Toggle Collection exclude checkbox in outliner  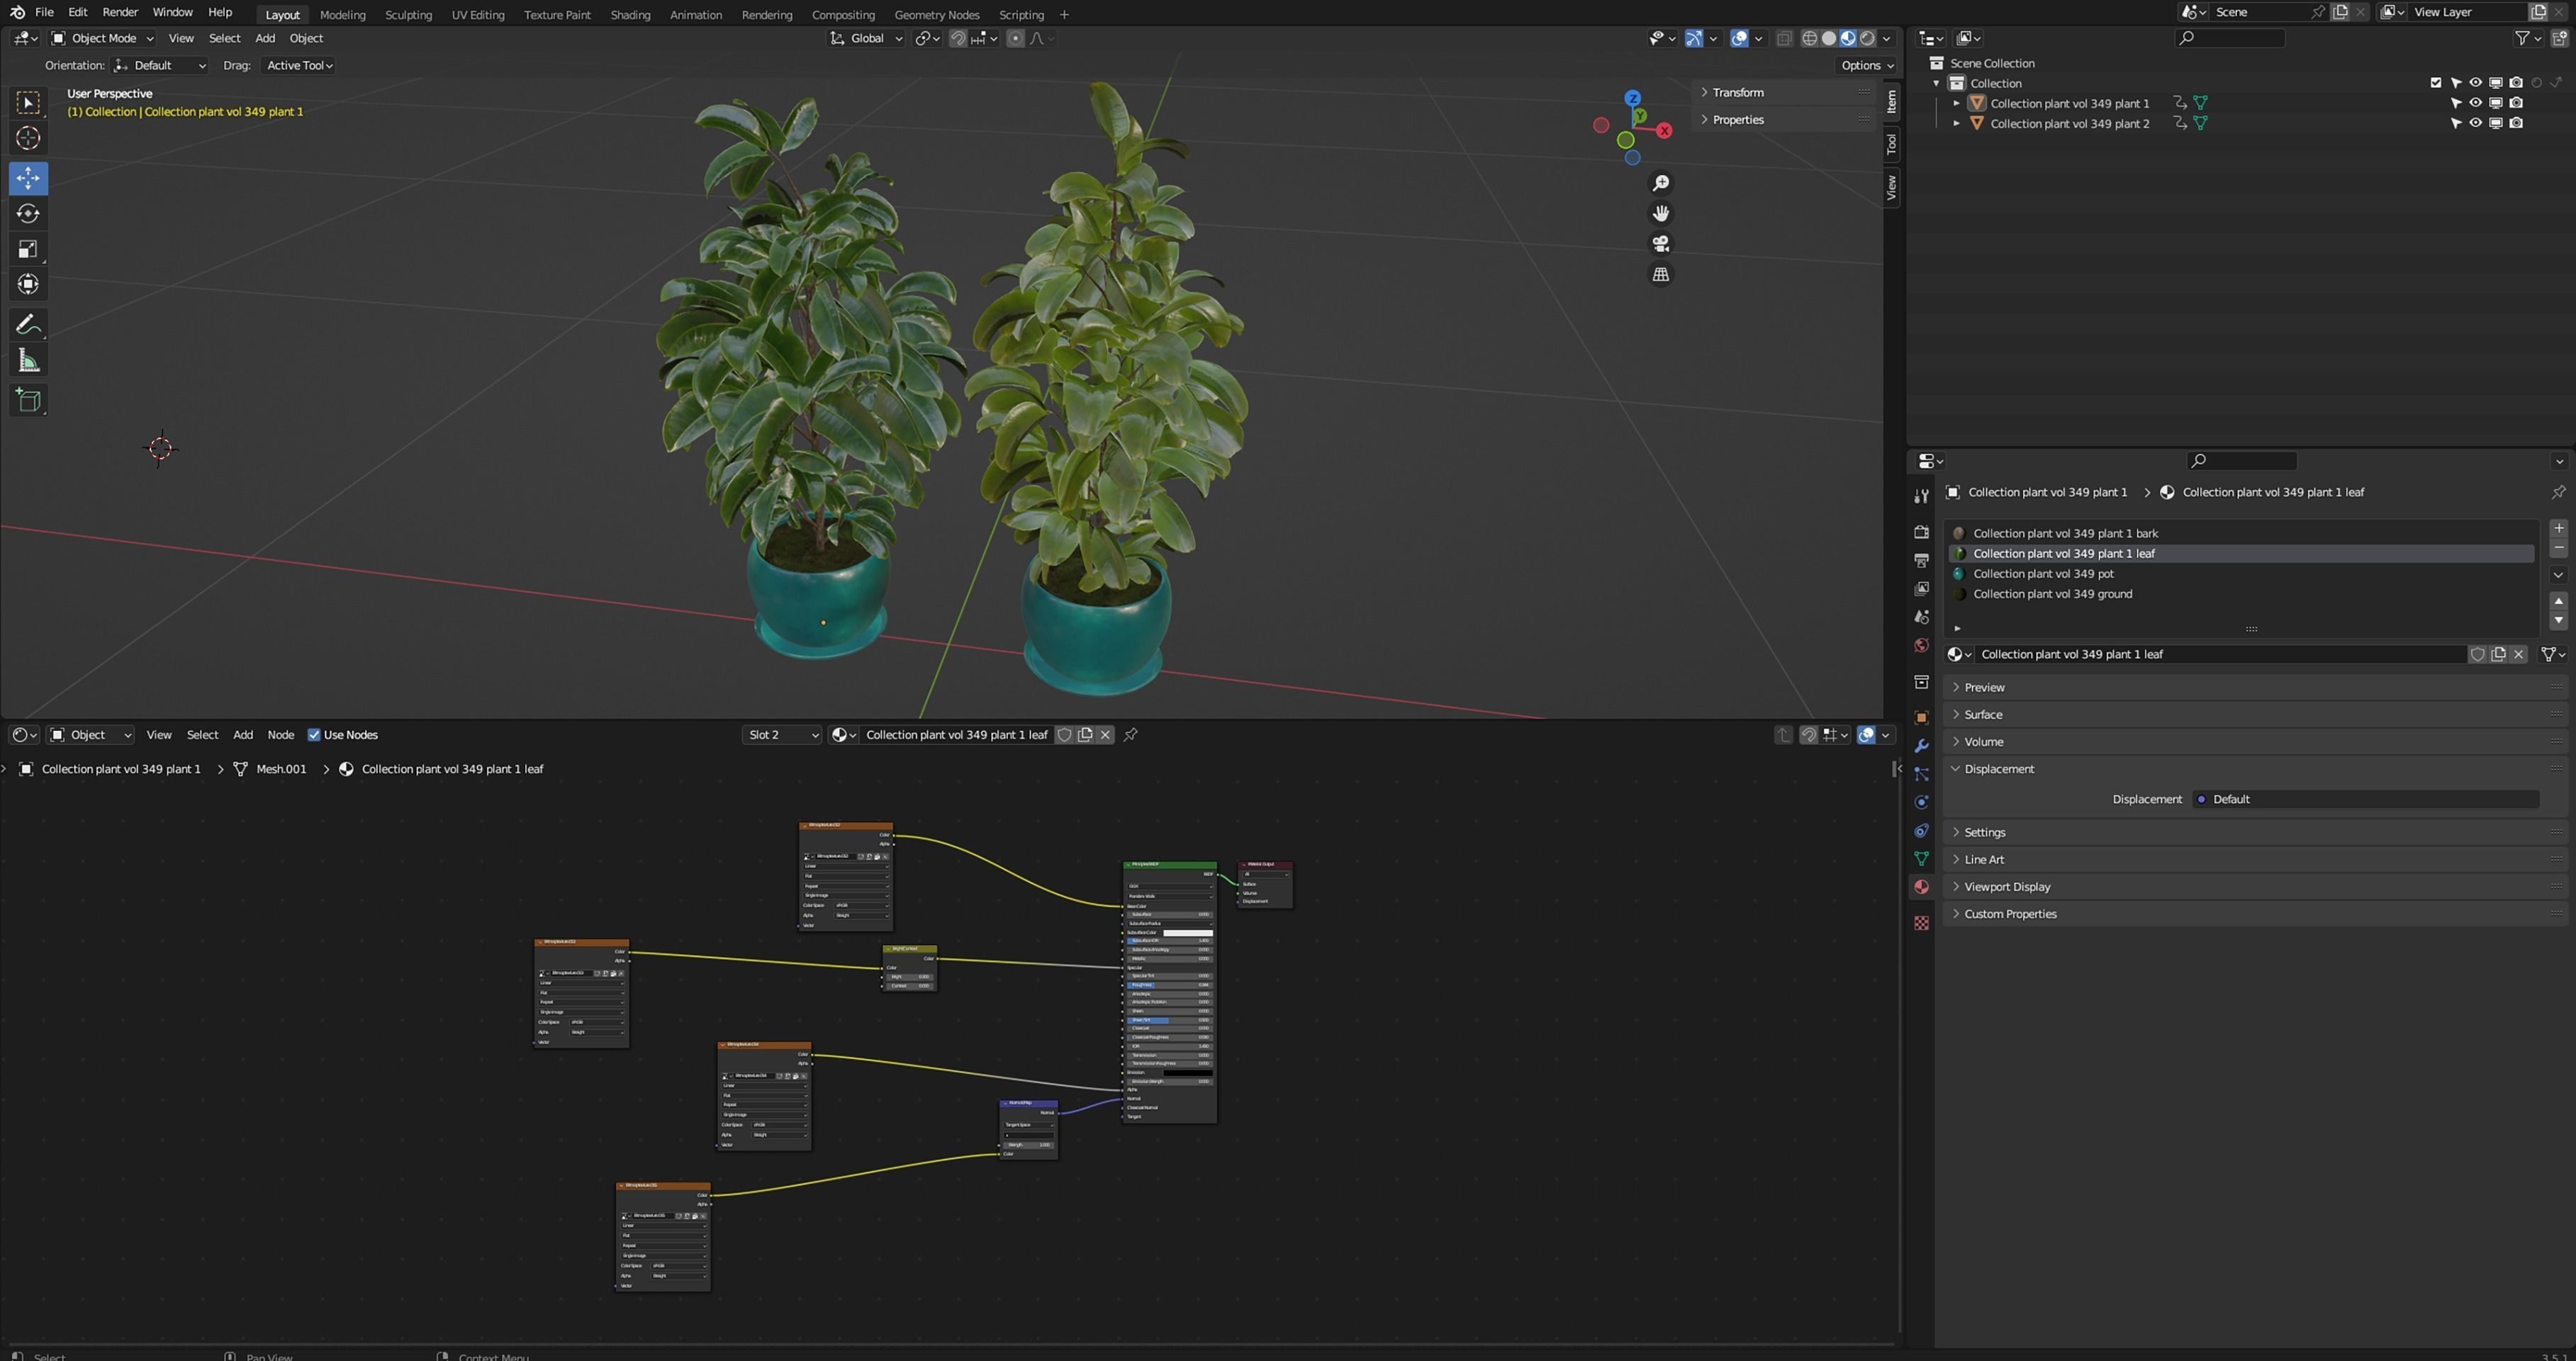[2435, 83]
